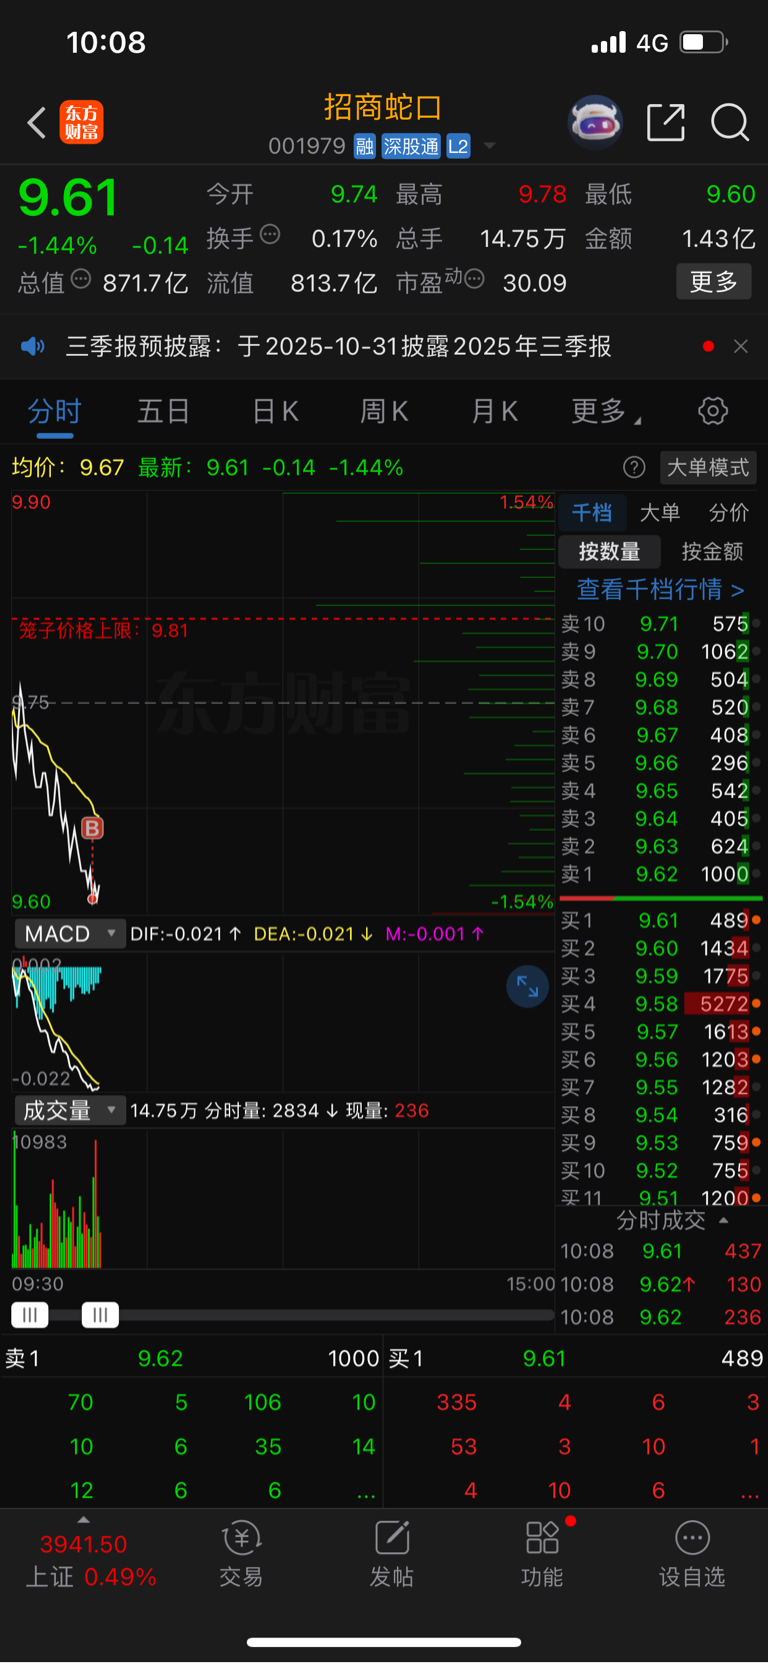768x1663 pixels.
Task: Open 设自选 watchlist icon
Action: (x=692, y=1555)
